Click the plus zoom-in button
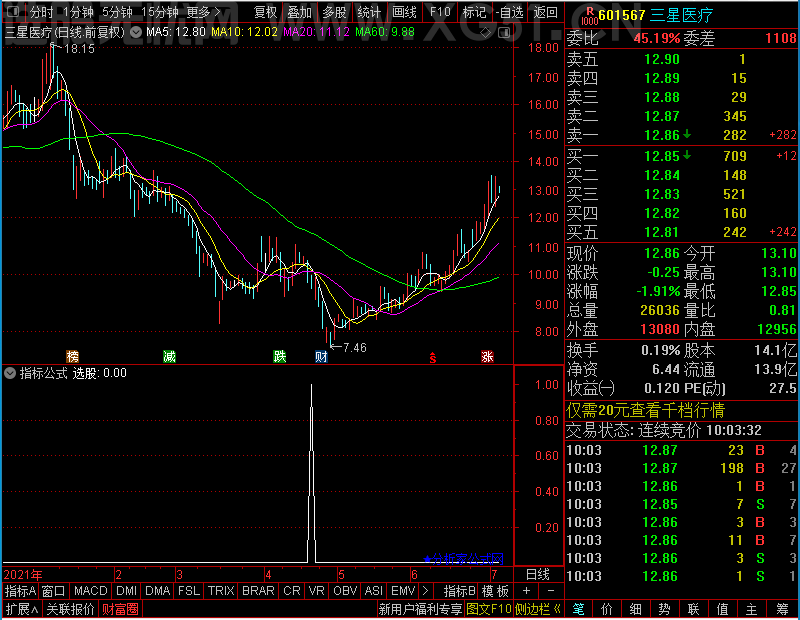 pyautogui.click(x=527, y=591)
